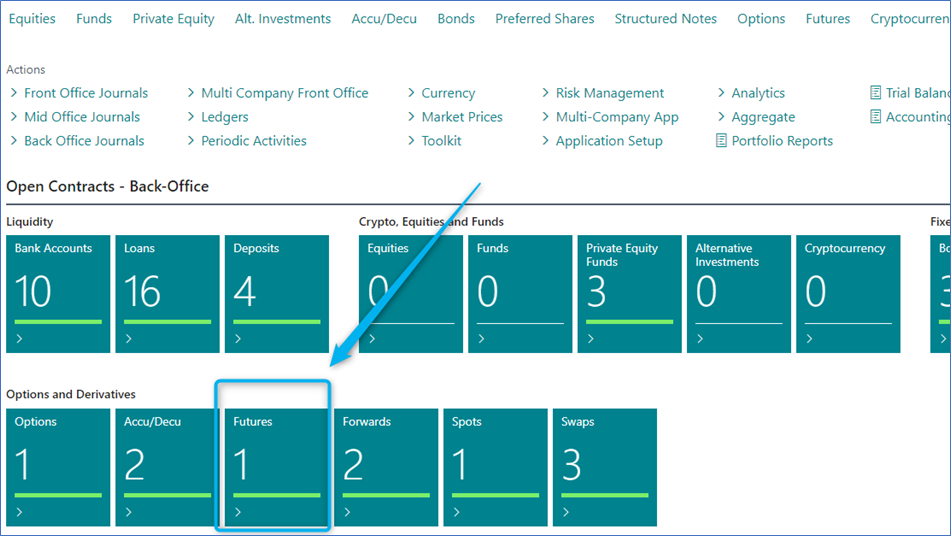Click the Cryptocurrency tile
This screenshot has height=536, width=951.
848,293
